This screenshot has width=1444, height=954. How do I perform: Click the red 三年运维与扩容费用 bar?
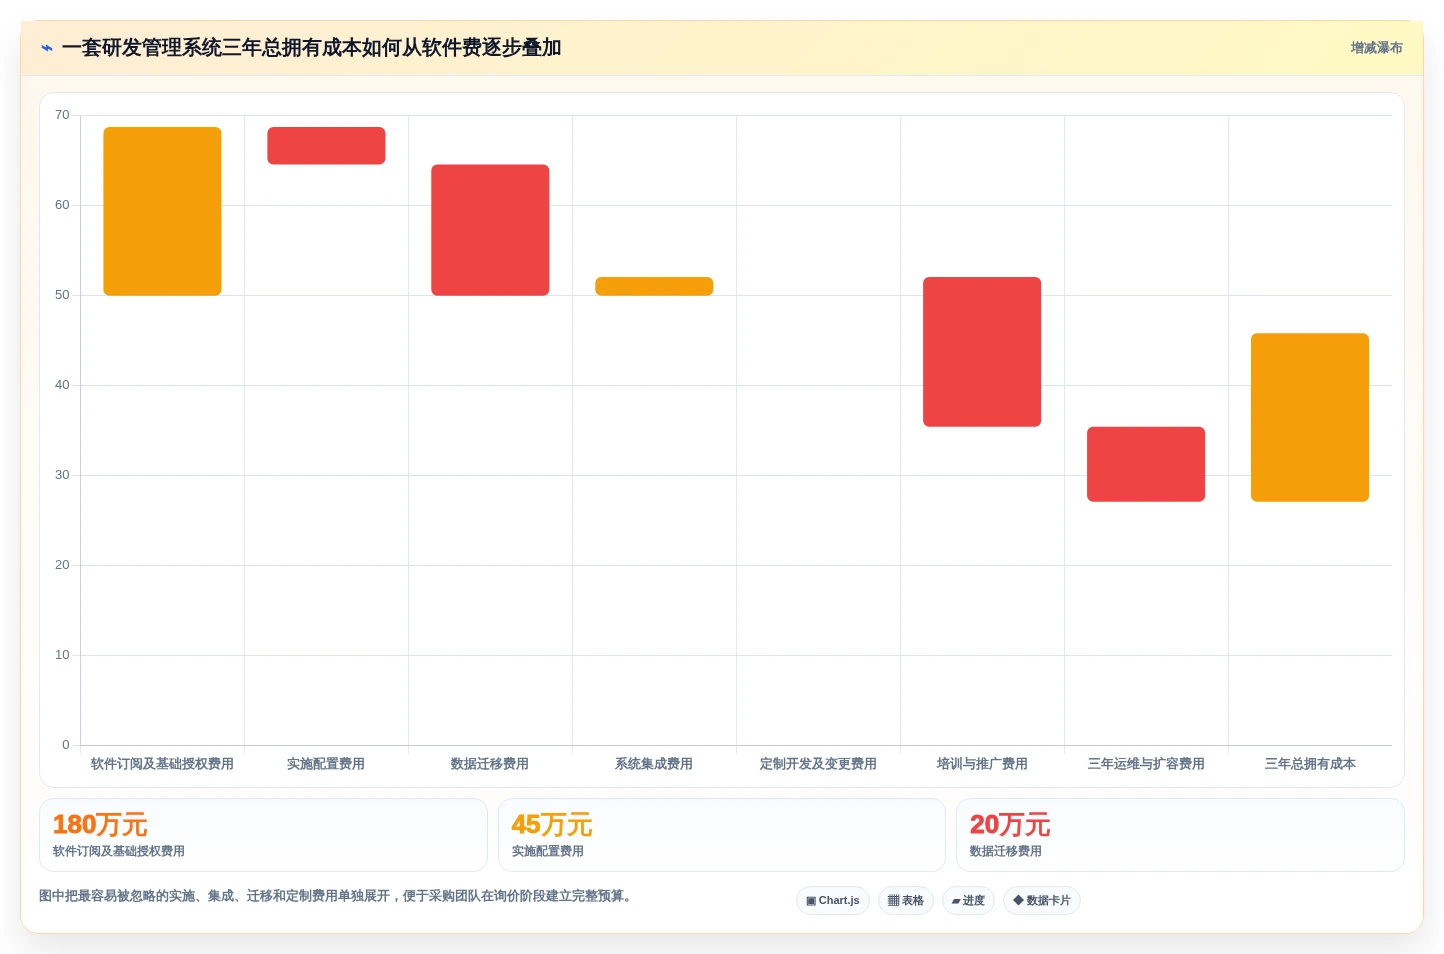click(1146, 464)
